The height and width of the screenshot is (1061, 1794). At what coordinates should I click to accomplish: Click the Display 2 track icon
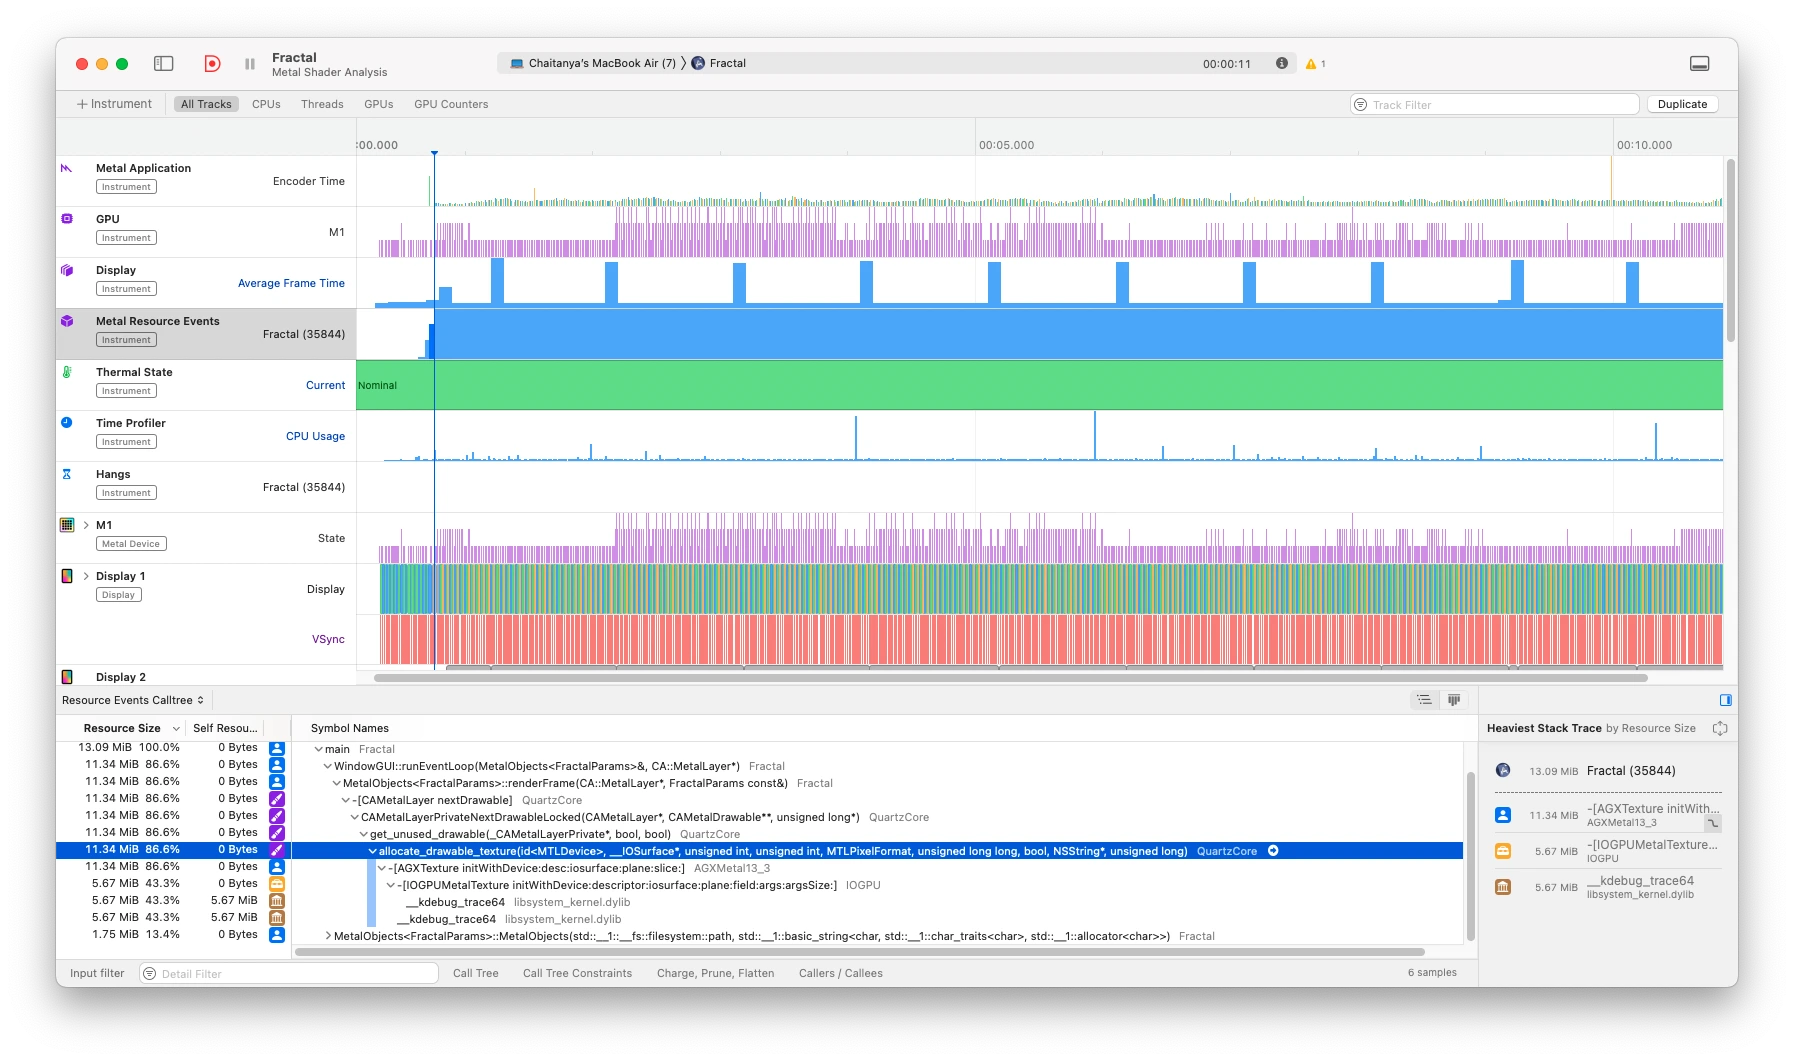click(x=67, y=677)
